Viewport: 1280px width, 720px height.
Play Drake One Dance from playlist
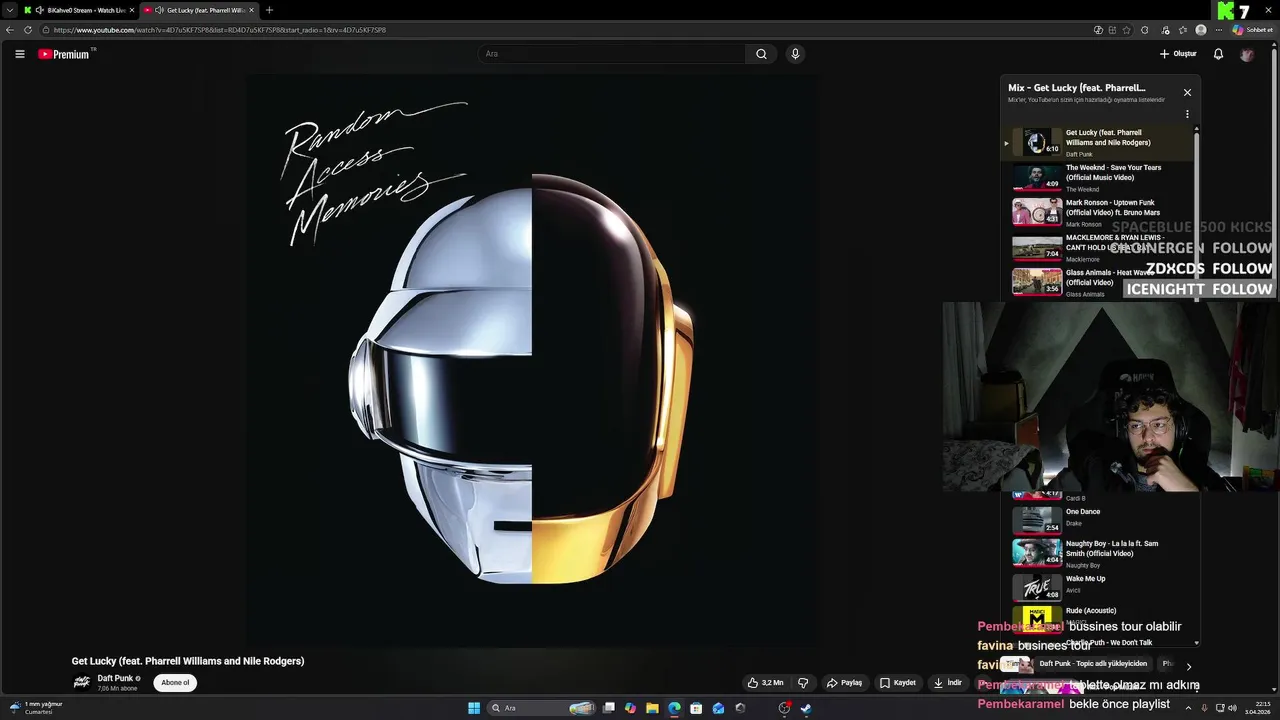click(x=1100, y=520)
